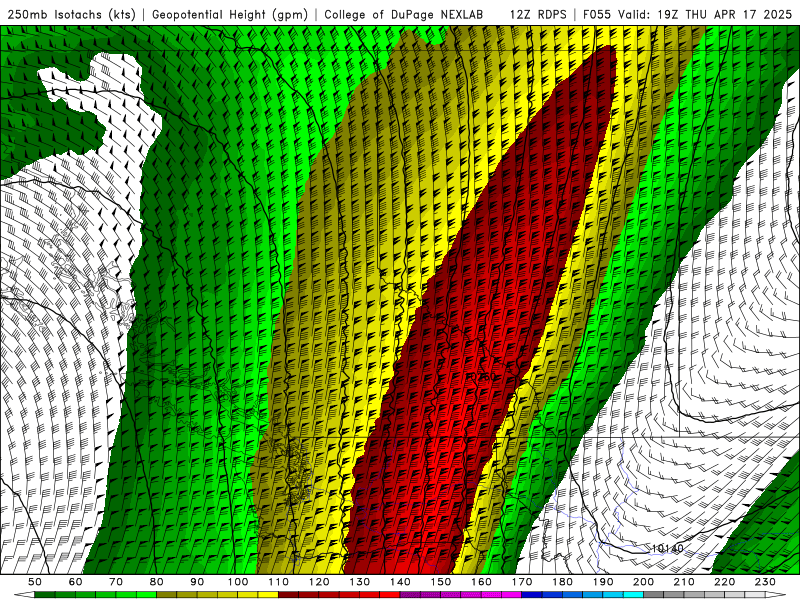Click the 230 kts legend label
This screenshot has height=600, width=800.
(x=765, y=582)
